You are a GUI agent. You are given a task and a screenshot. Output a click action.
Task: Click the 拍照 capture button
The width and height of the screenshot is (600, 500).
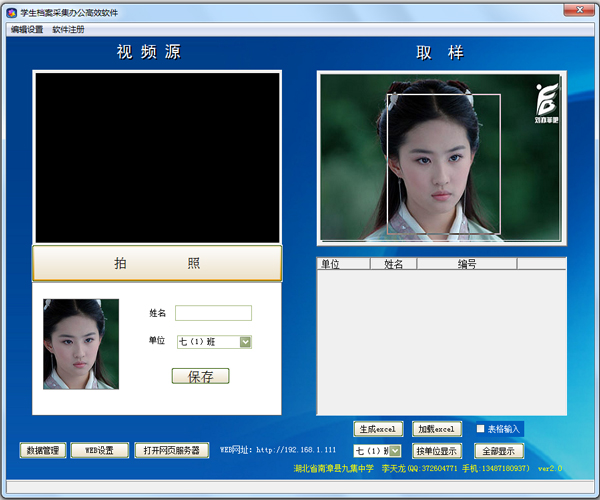157,263
